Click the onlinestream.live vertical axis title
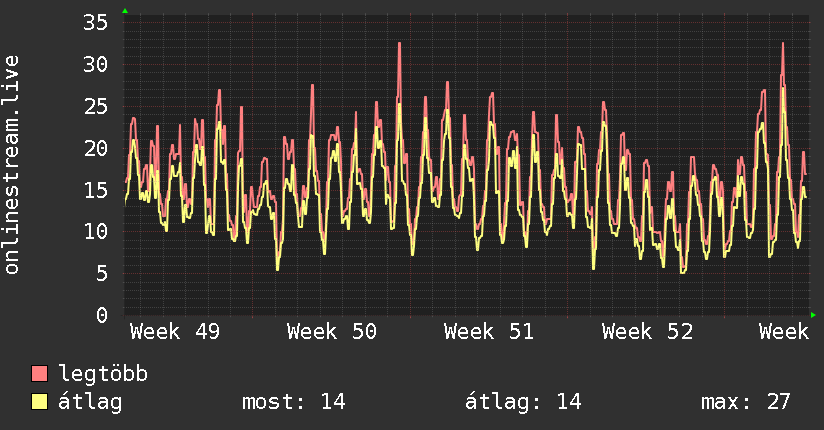The width and height of the screenshot is (824, 430). pos(11,165)
